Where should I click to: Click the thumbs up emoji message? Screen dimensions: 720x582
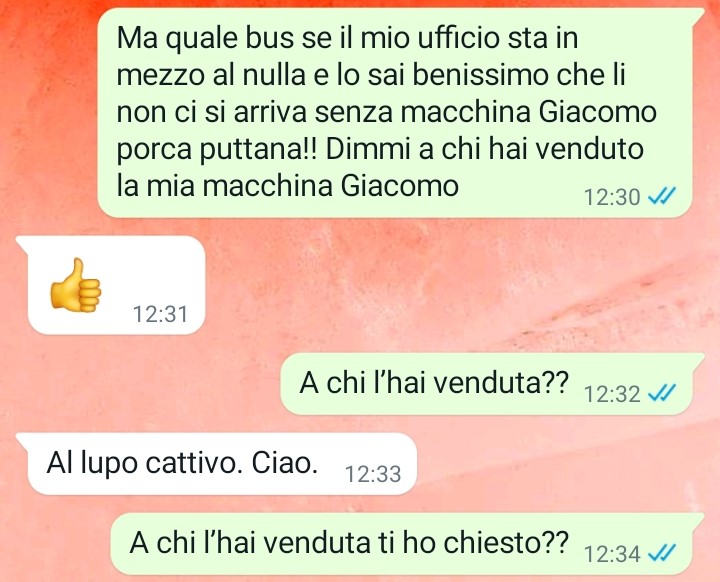(75, 285)
